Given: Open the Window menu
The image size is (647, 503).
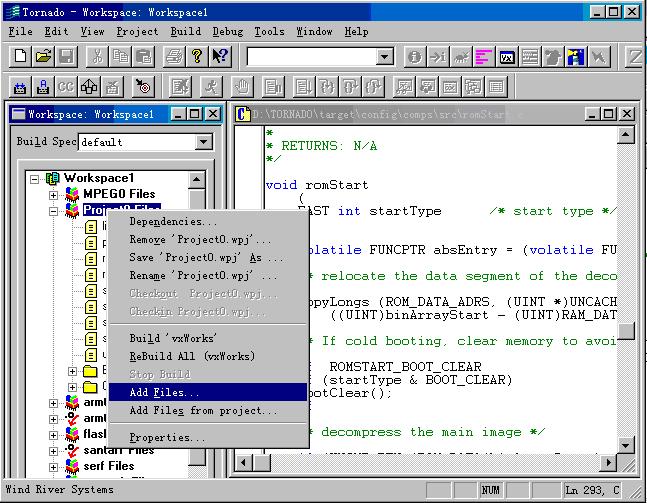Looking at the screenshot, I should 314,31.
